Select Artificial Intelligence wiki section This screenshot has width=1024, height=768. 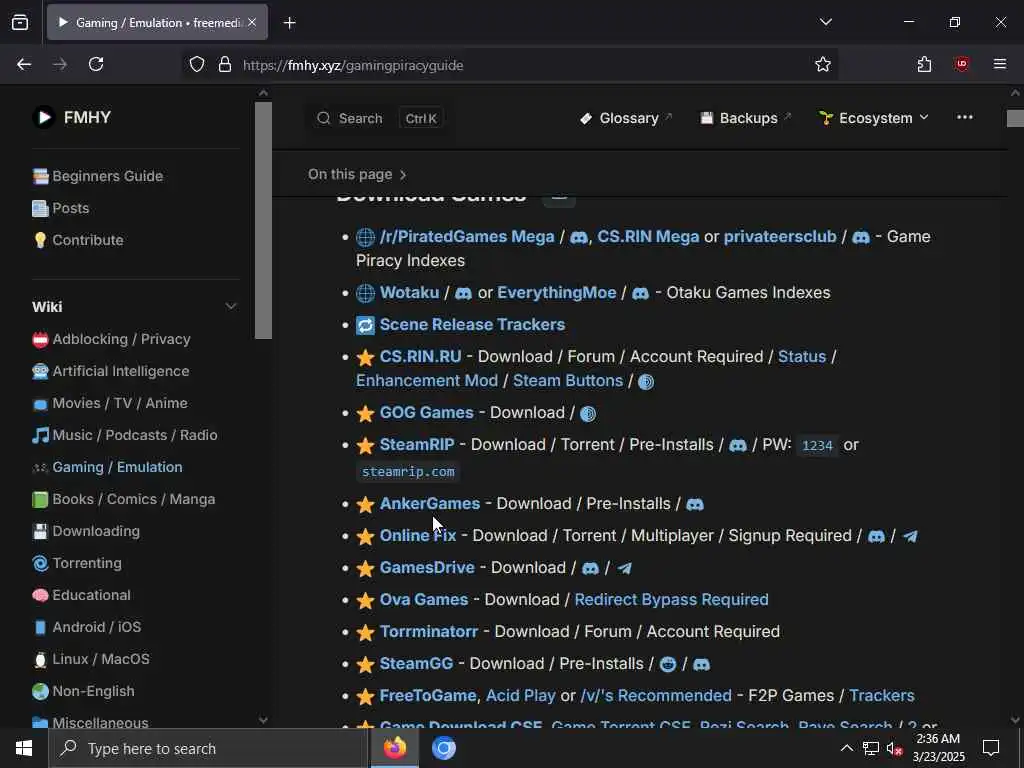pyautogui.click(x=111, y=371)
